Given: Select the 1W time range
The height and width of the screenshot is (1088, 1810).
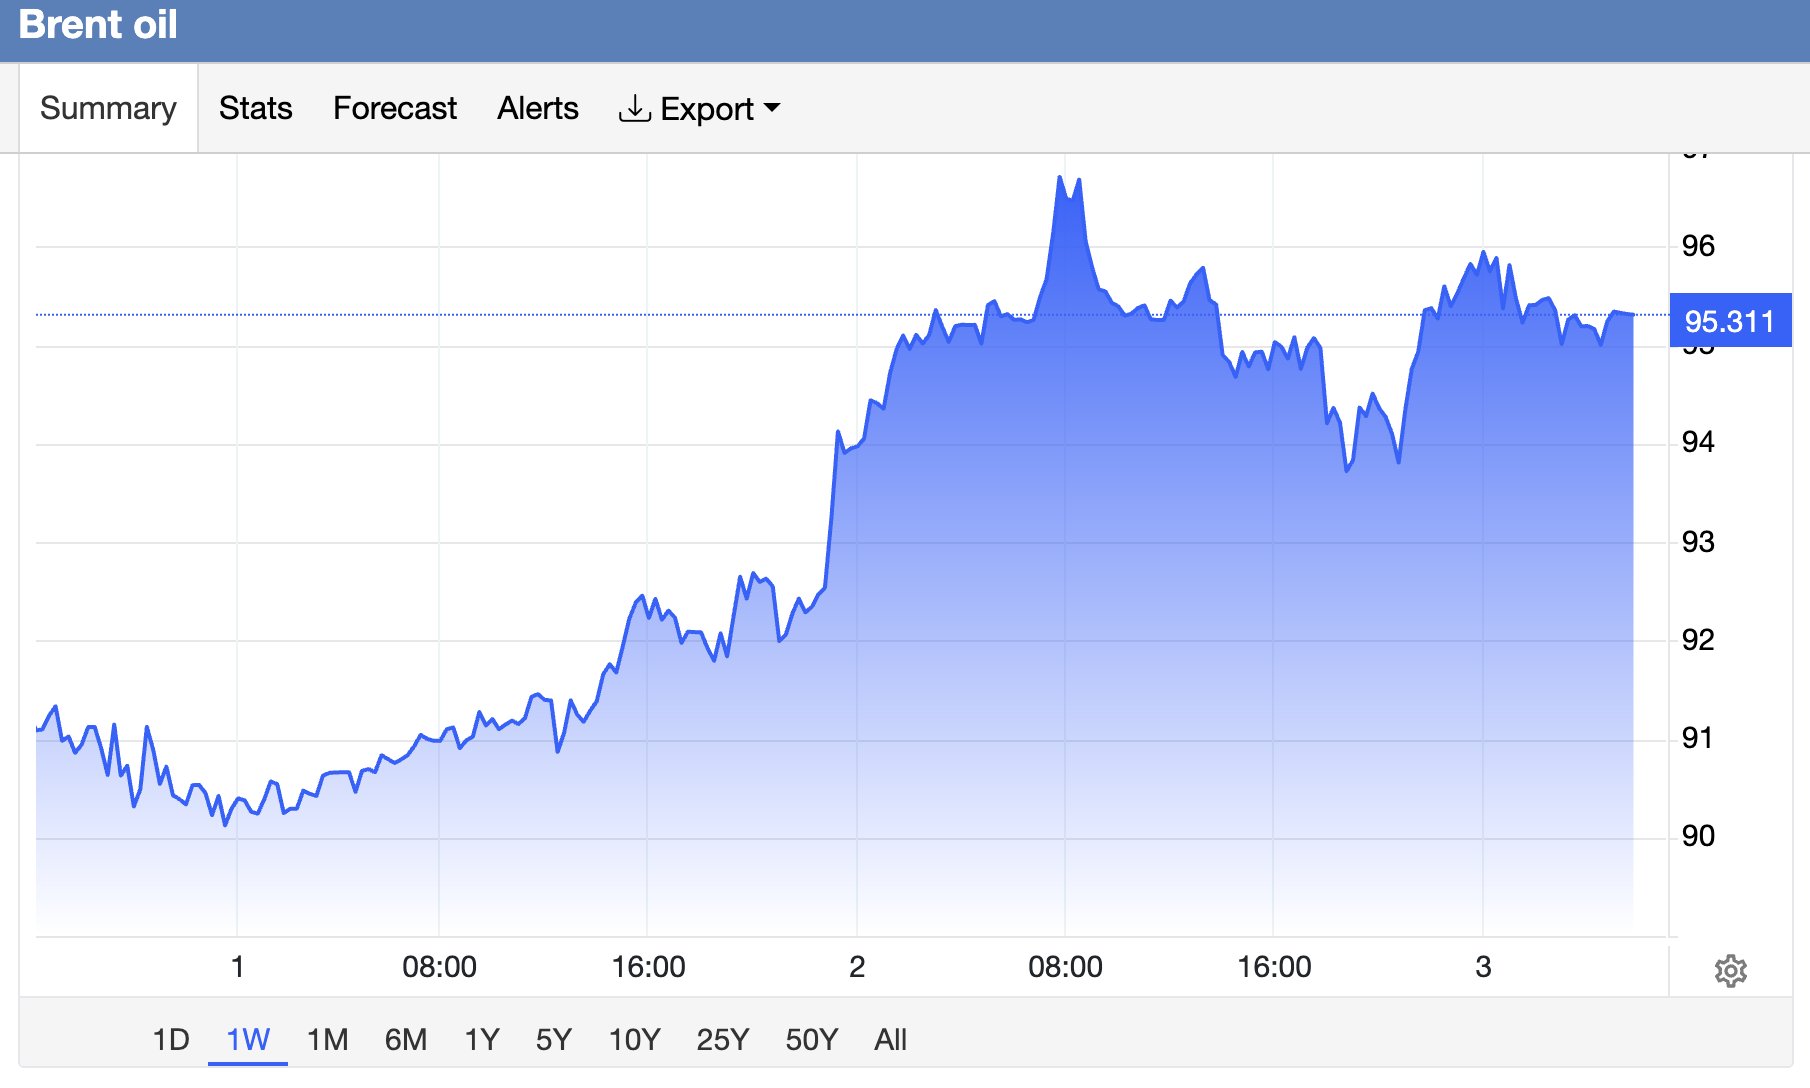Looking at the screenshot, I should point(248,1040).
